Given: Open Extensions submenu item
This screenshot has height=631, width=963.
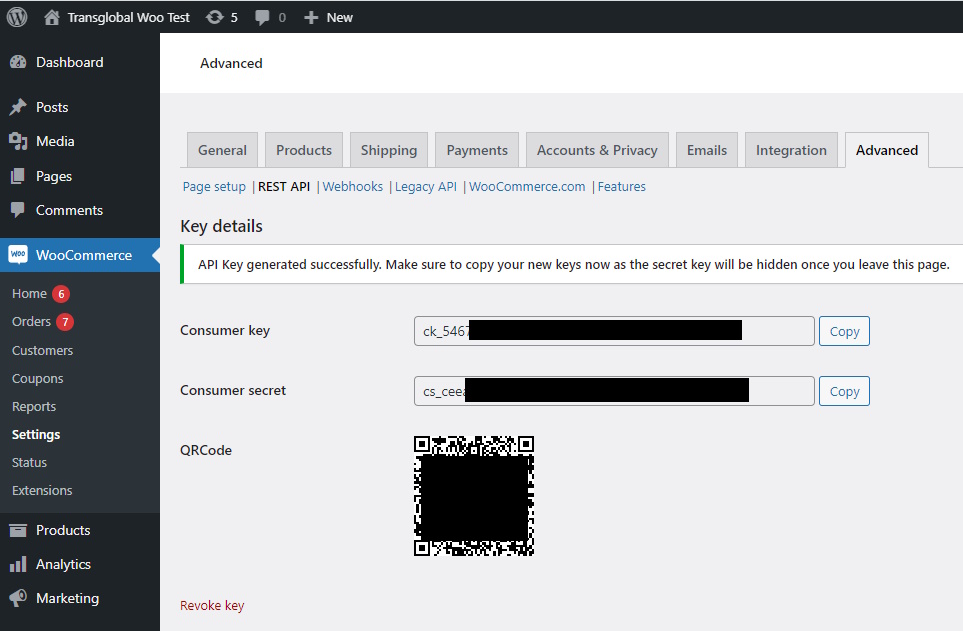Looking at the screenshot, I should (42, 490).
